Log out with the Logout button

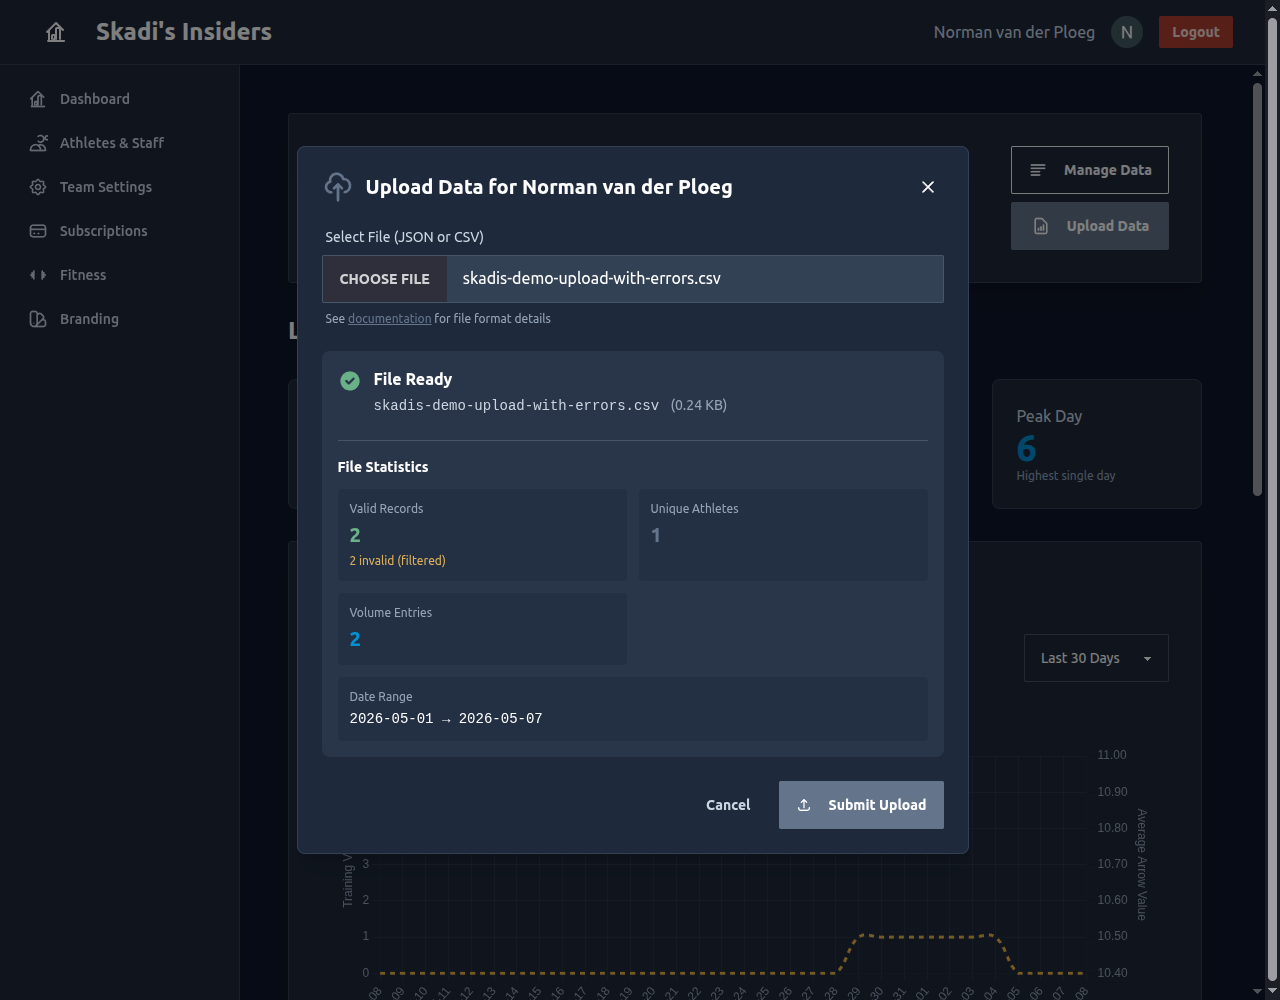click(x=1196, y=32)
